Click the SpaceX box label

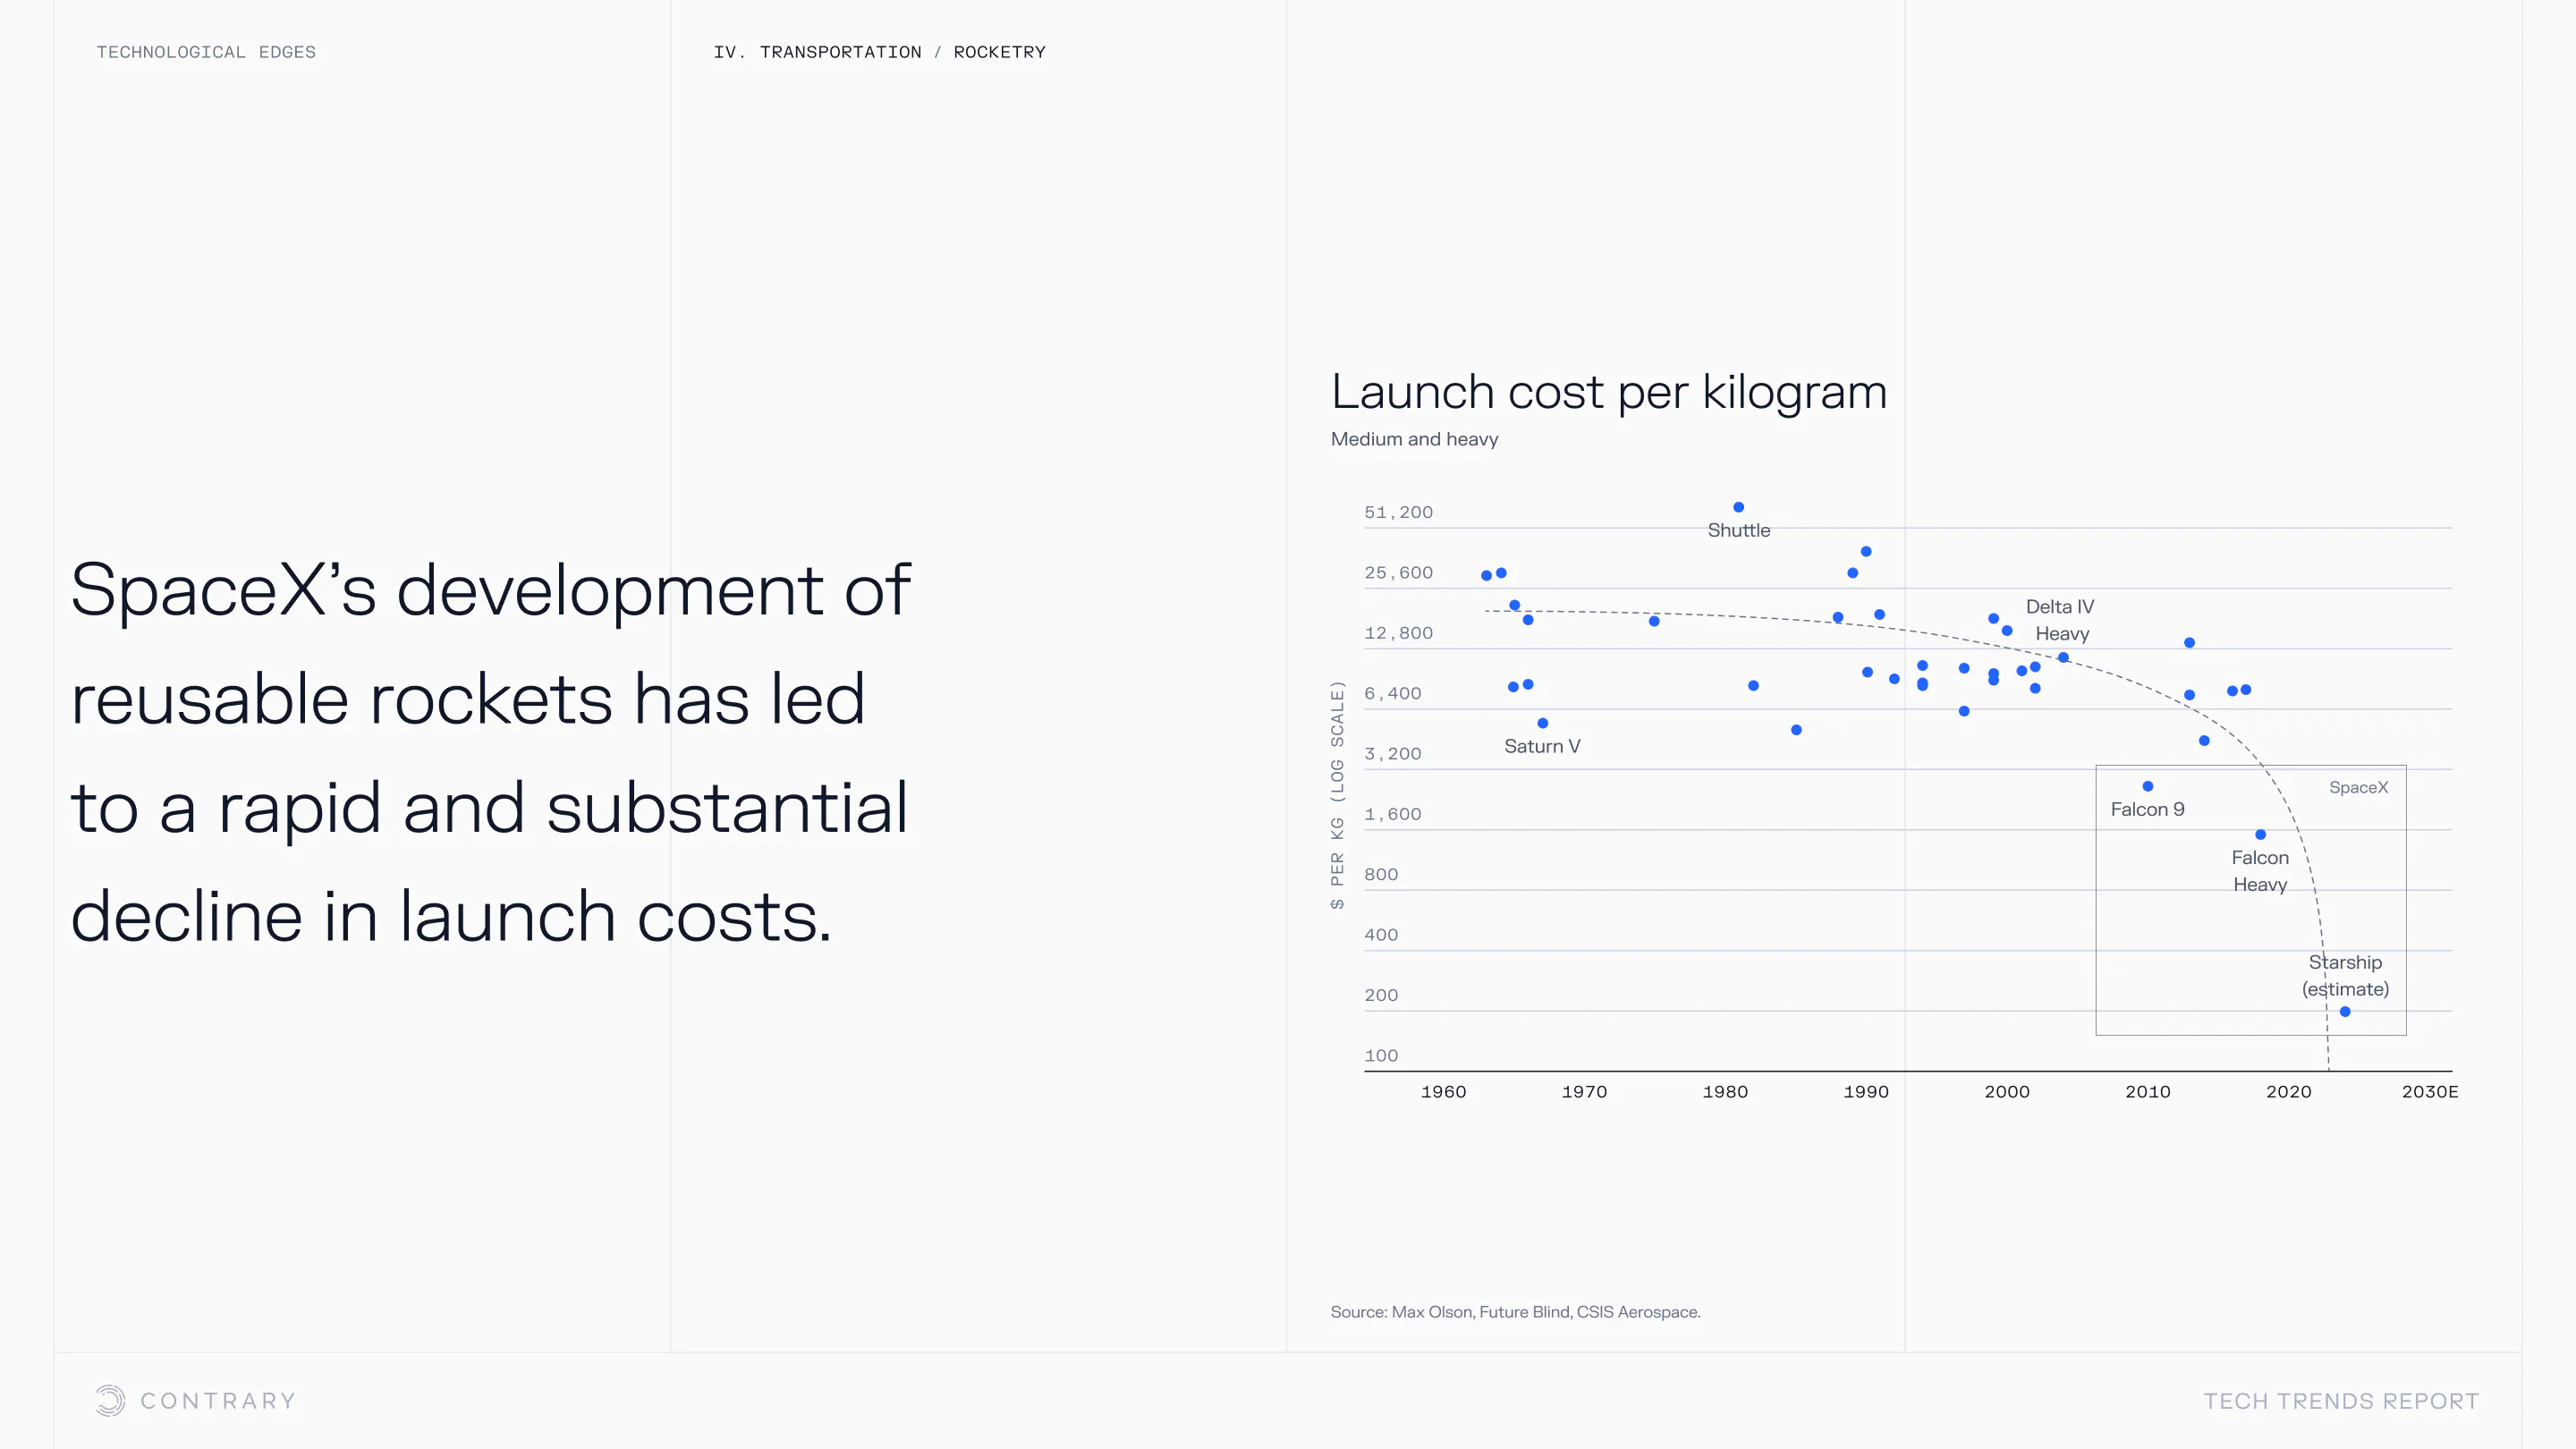click(2358, 787)
